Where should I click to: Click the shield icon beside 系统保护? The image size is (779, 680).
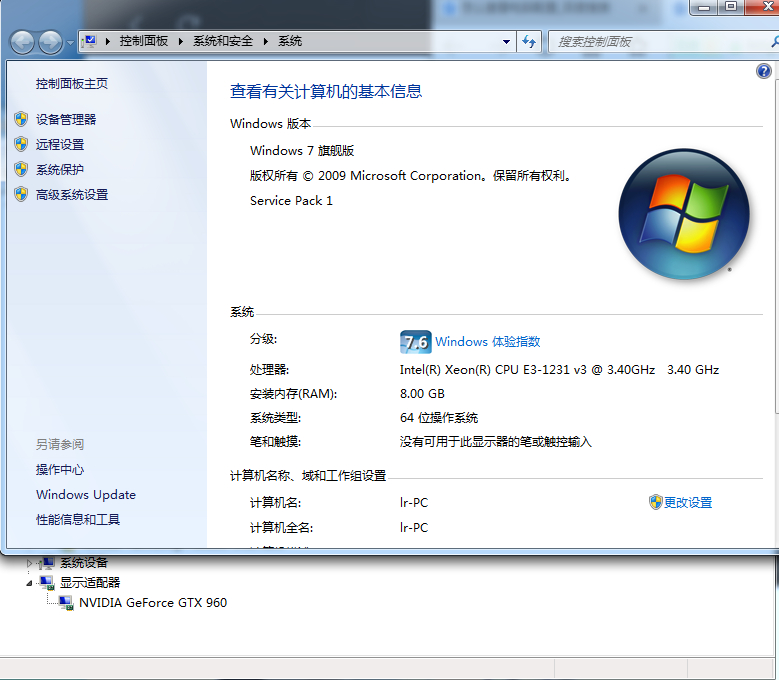(21, 169)
